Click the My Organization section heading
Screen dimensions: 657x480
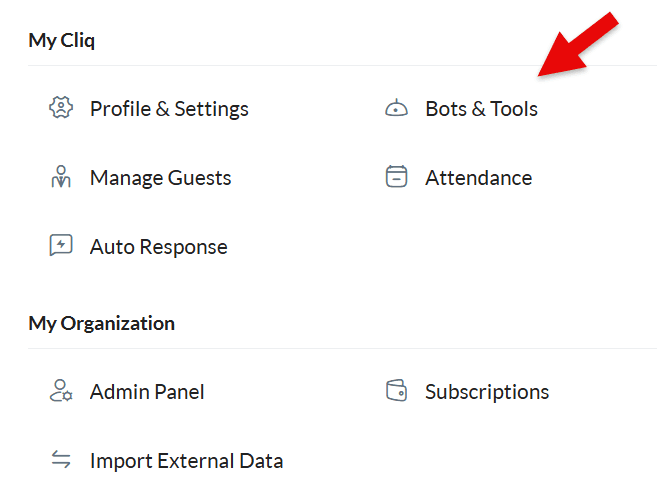(x=101, y=324)
